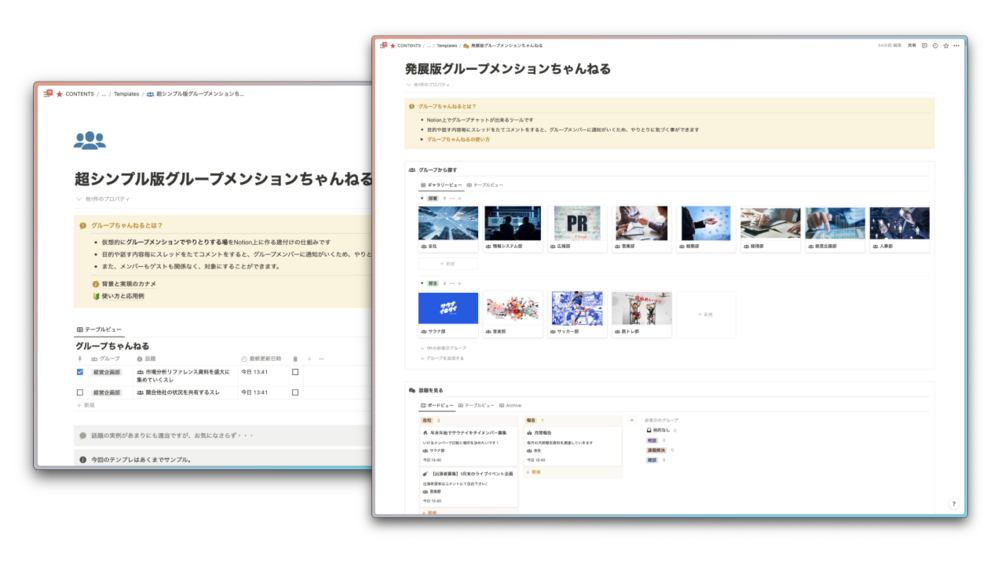Expand 他1件のプロパティ in the back window
The height and width of the screenshot is (565, 1005).
103,199
